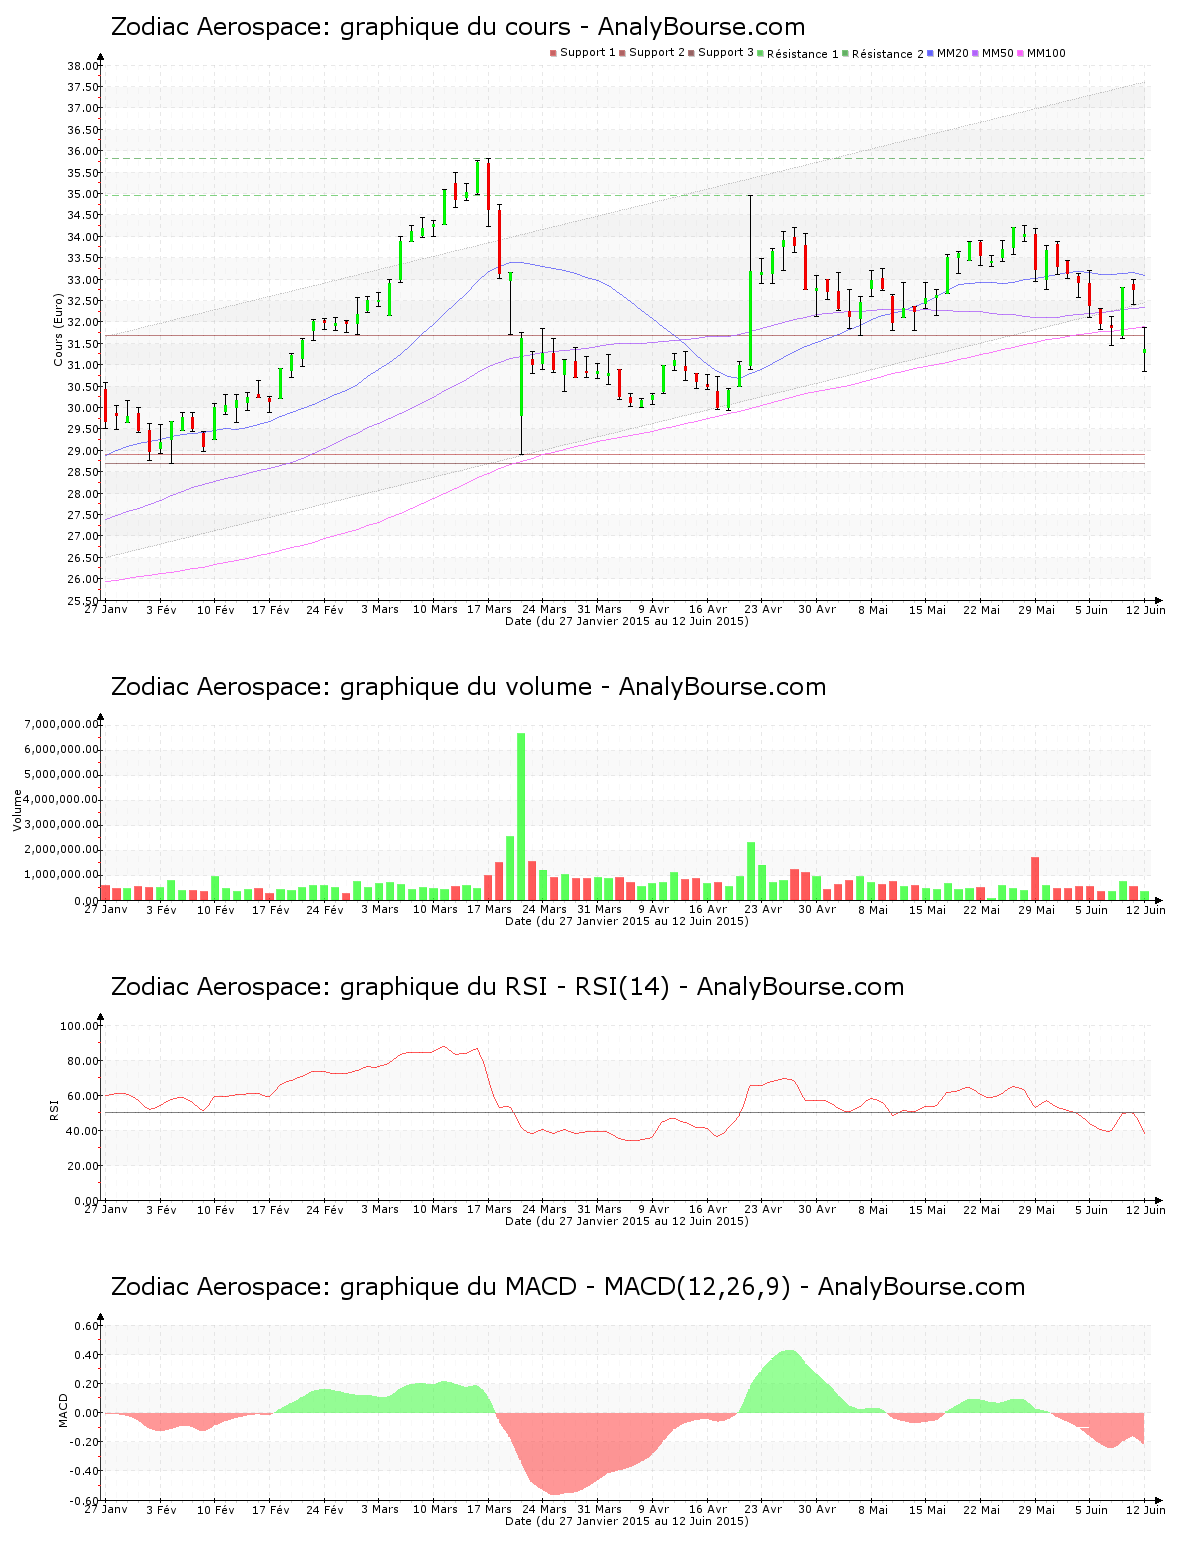1200x1550 pixels.
Task: Click the tallest green volume bar in March
Action: [521, 816]
